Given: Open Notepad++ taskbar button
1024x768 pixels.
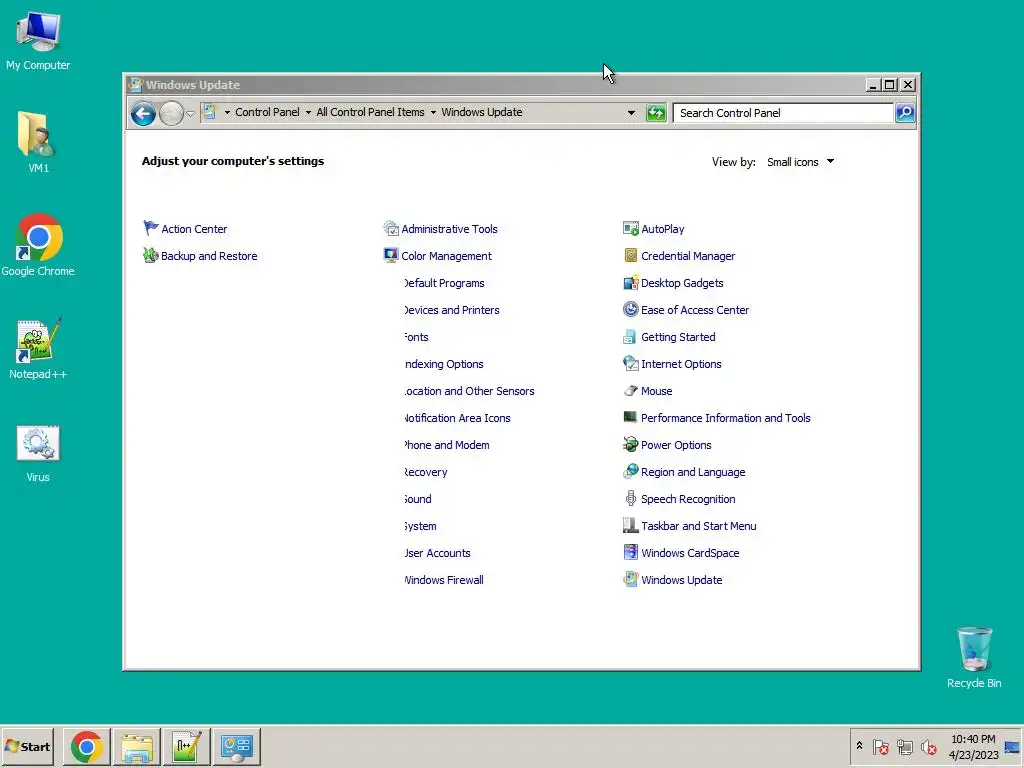Looking at the screenshot, I should click(186, 746).
